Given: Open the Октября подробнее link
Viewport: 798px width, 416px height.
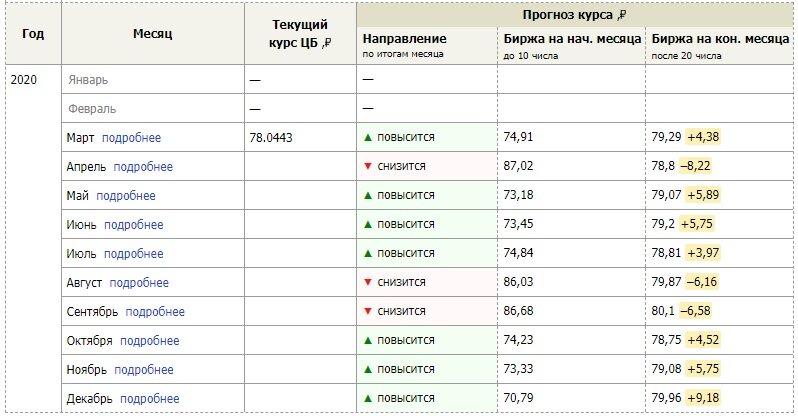Looking at the screenshot, I should pyautogui.click(x=150, y=341).
